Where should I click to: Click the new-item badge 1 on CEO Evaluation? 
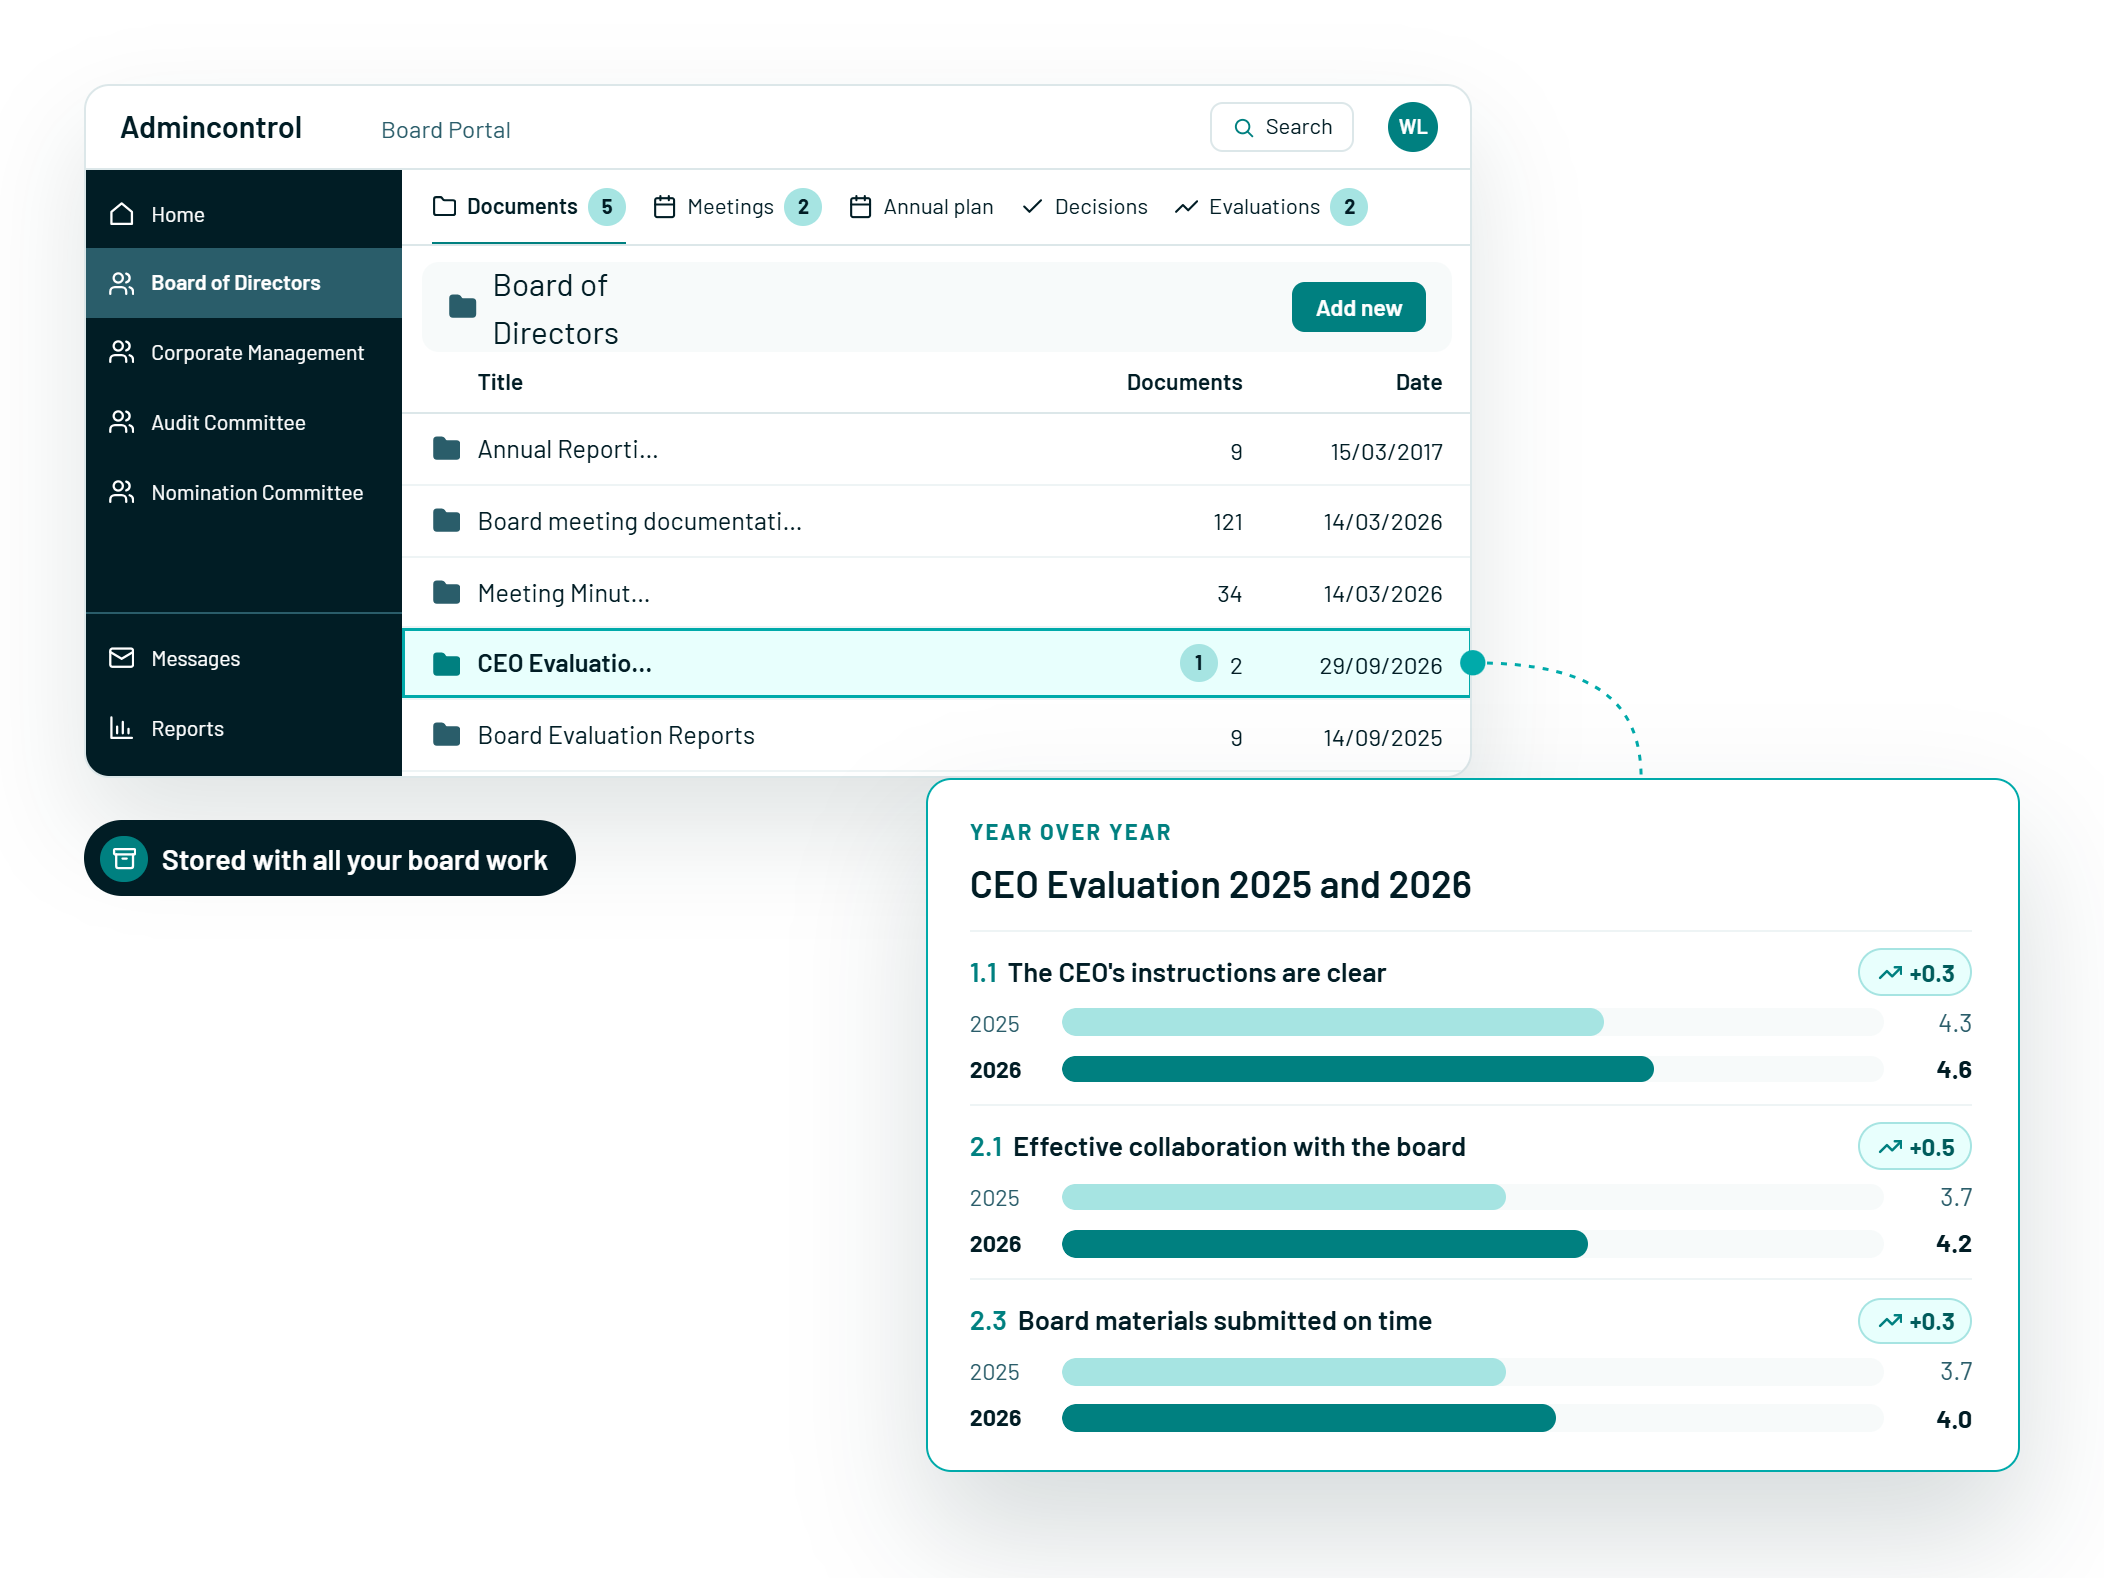coord(1198,663)
